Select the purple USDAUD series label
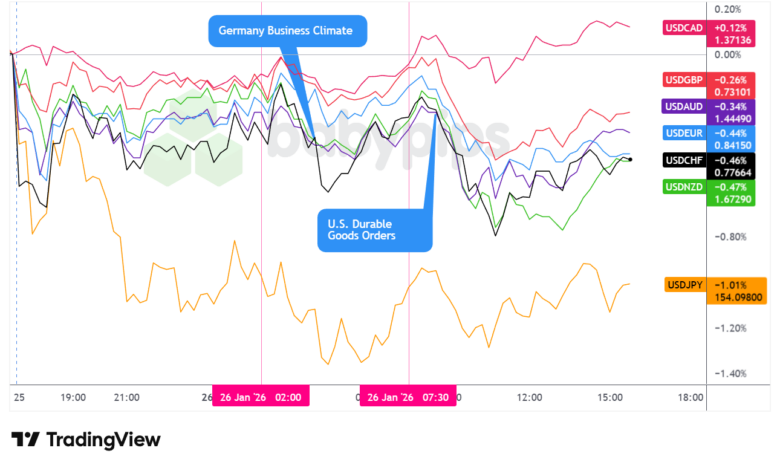Image resolution: width=780 pixels, height=468 pixels. coord(684,106)
